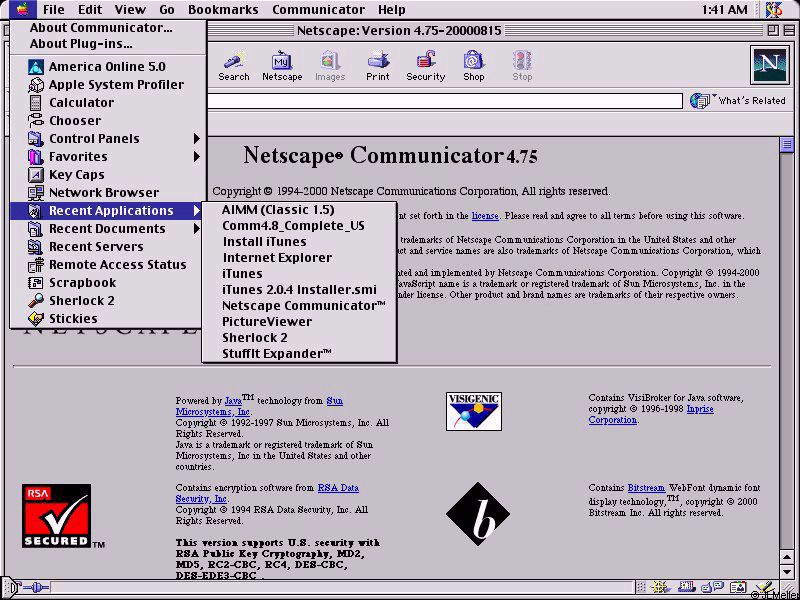
Task: Click the application switcher icon in menu bar
Action: [774, 9]
